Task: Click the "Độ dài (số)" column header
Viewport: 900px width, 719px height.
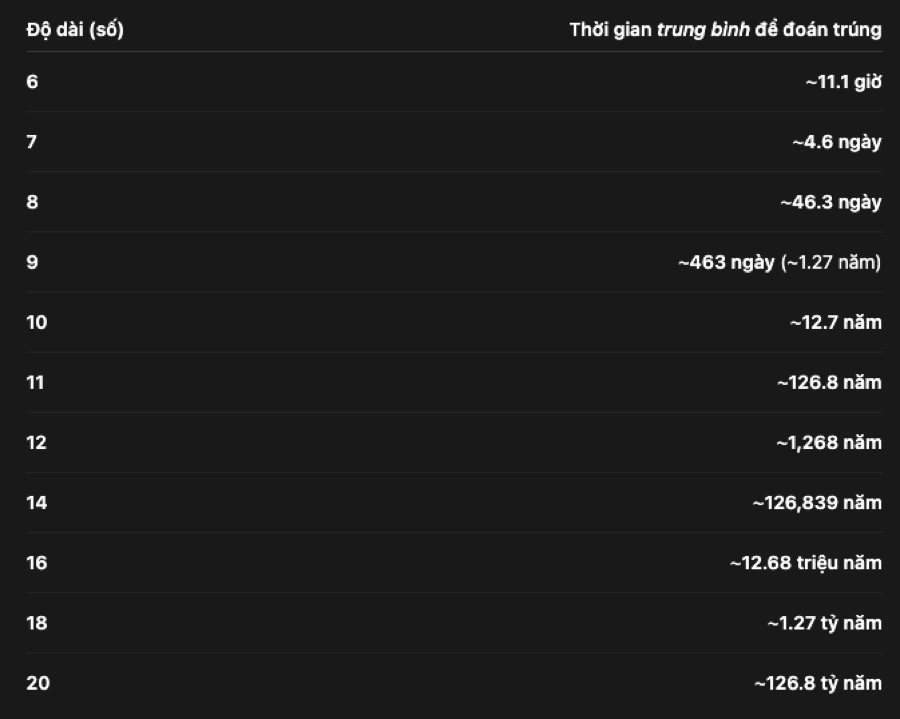Action: pos(75,29)
